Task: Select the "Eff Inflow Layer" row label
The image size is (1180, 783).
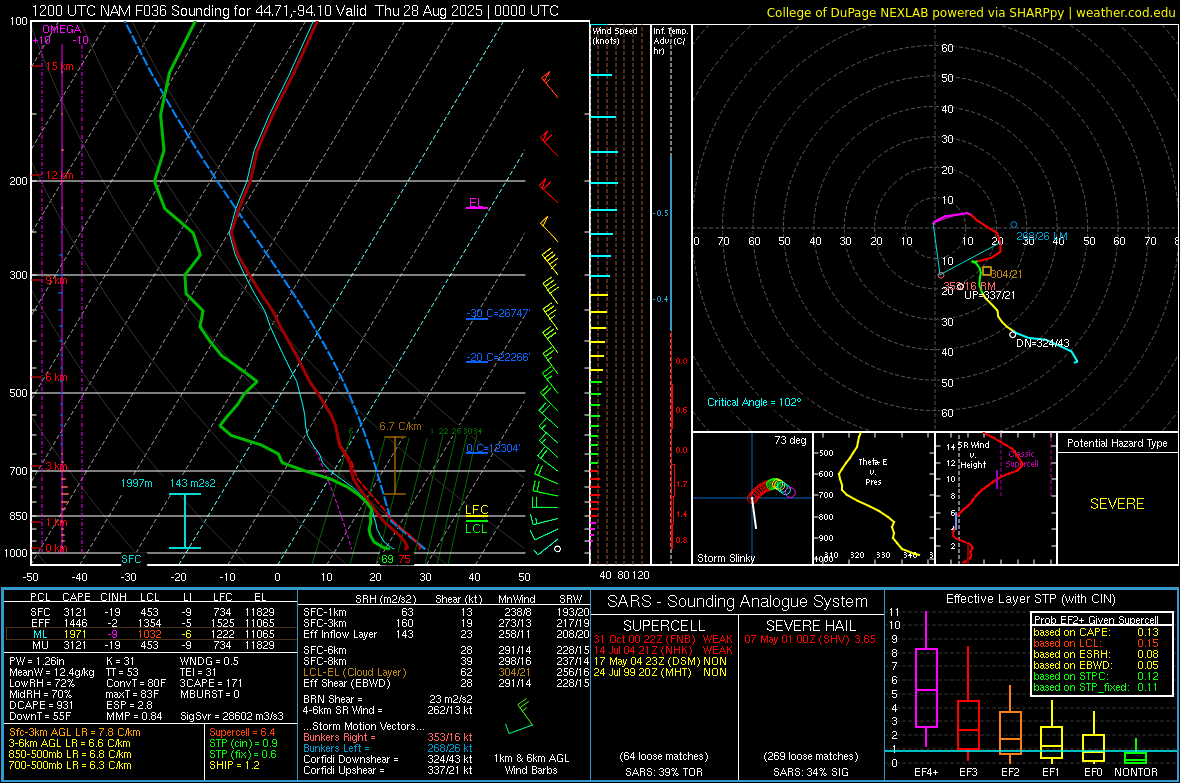Action: tap(340, 634)
